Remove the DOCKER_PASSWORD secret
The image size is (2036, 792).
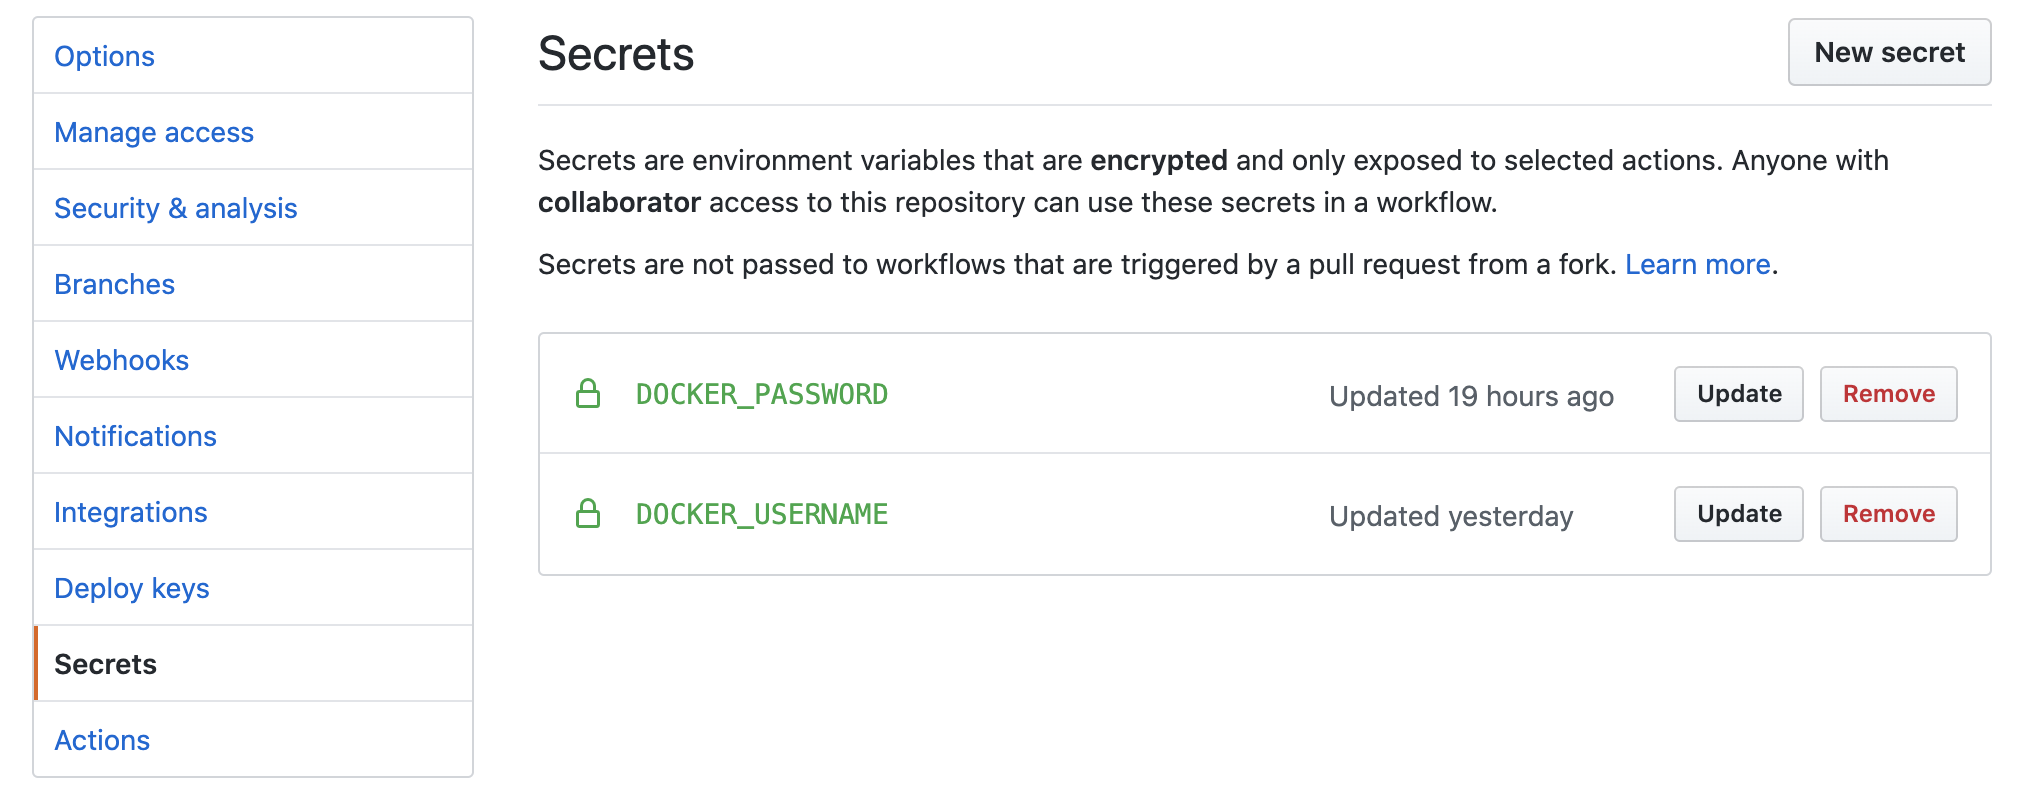[1888, 394]
